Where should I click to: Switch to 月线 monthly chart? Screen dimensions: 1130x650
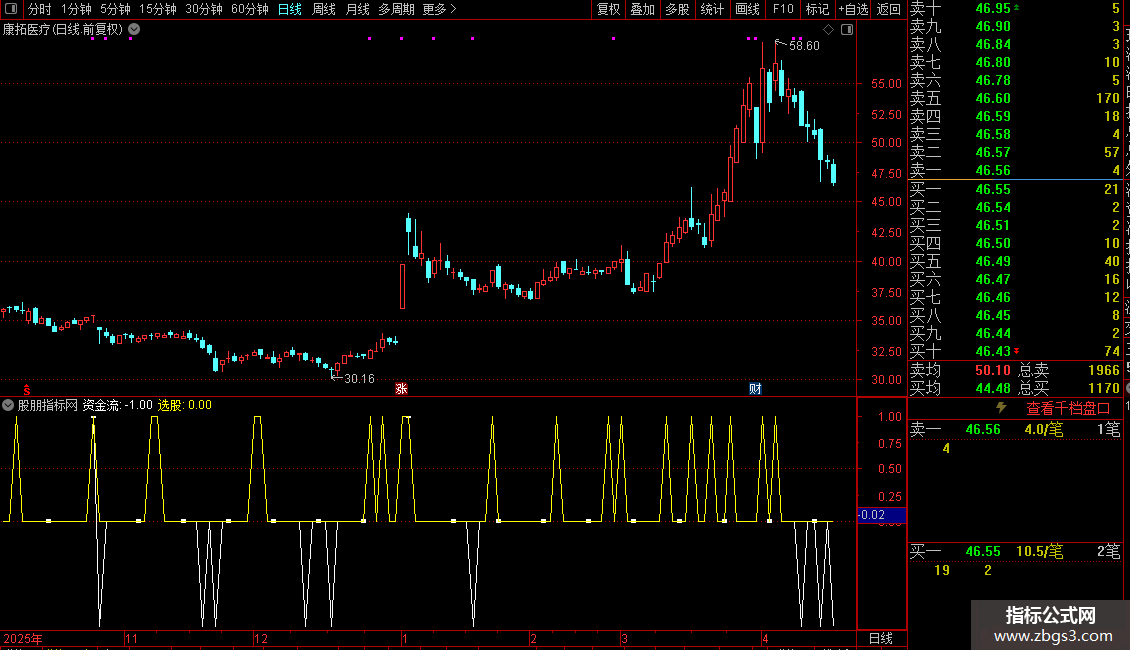(357, 9)
